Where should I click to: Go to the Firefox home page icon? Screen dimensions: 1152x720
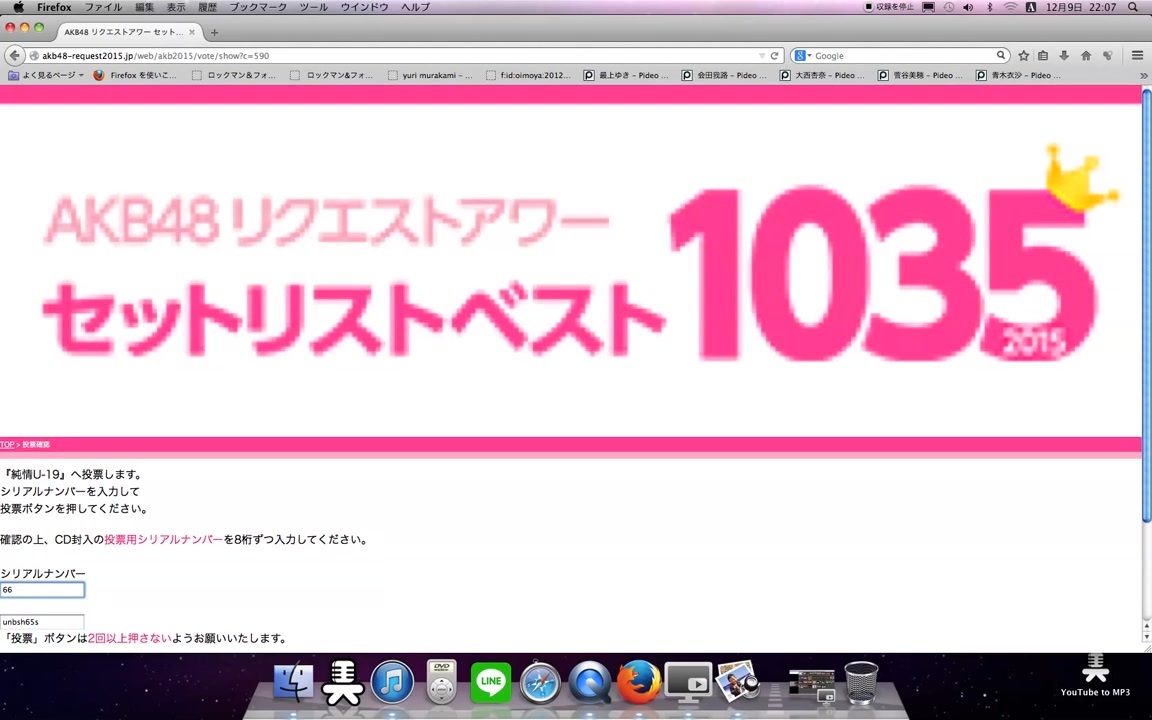pos(1086,56)
